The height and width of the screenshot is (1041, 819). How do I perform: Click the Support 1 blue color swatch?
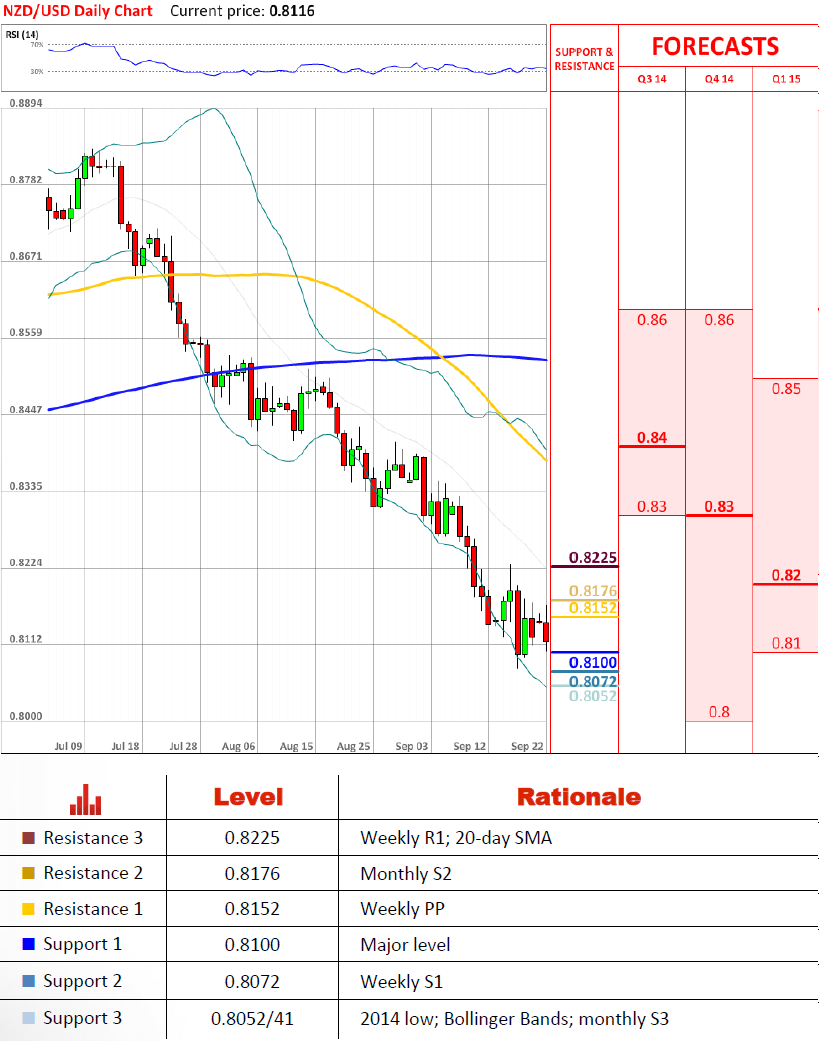tap(28, 944)
